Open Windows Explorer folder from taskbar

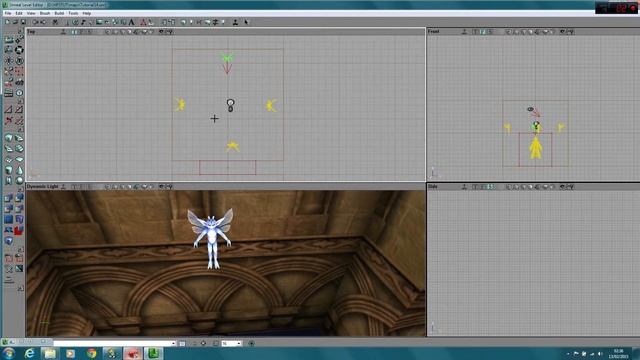(x=50, y=353)
